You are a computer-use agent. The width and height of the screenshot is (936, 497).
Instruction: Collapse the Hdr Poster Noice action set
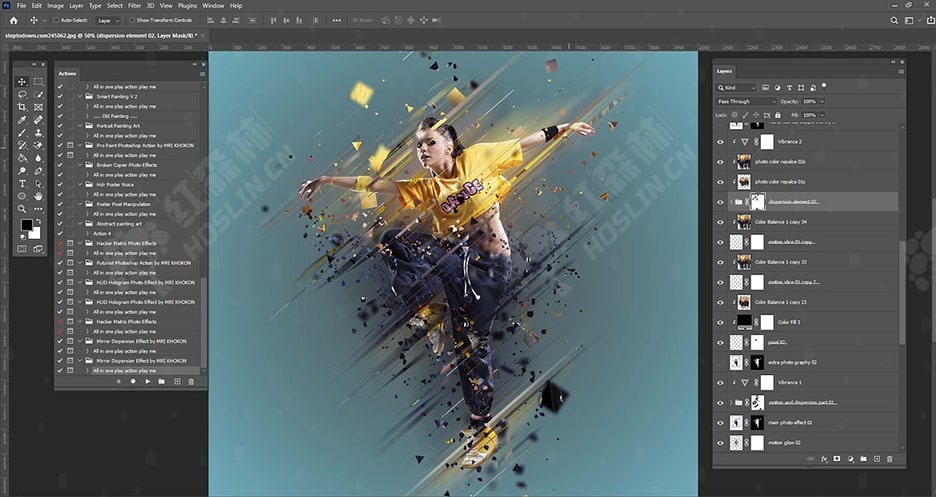tap(81, 184)
